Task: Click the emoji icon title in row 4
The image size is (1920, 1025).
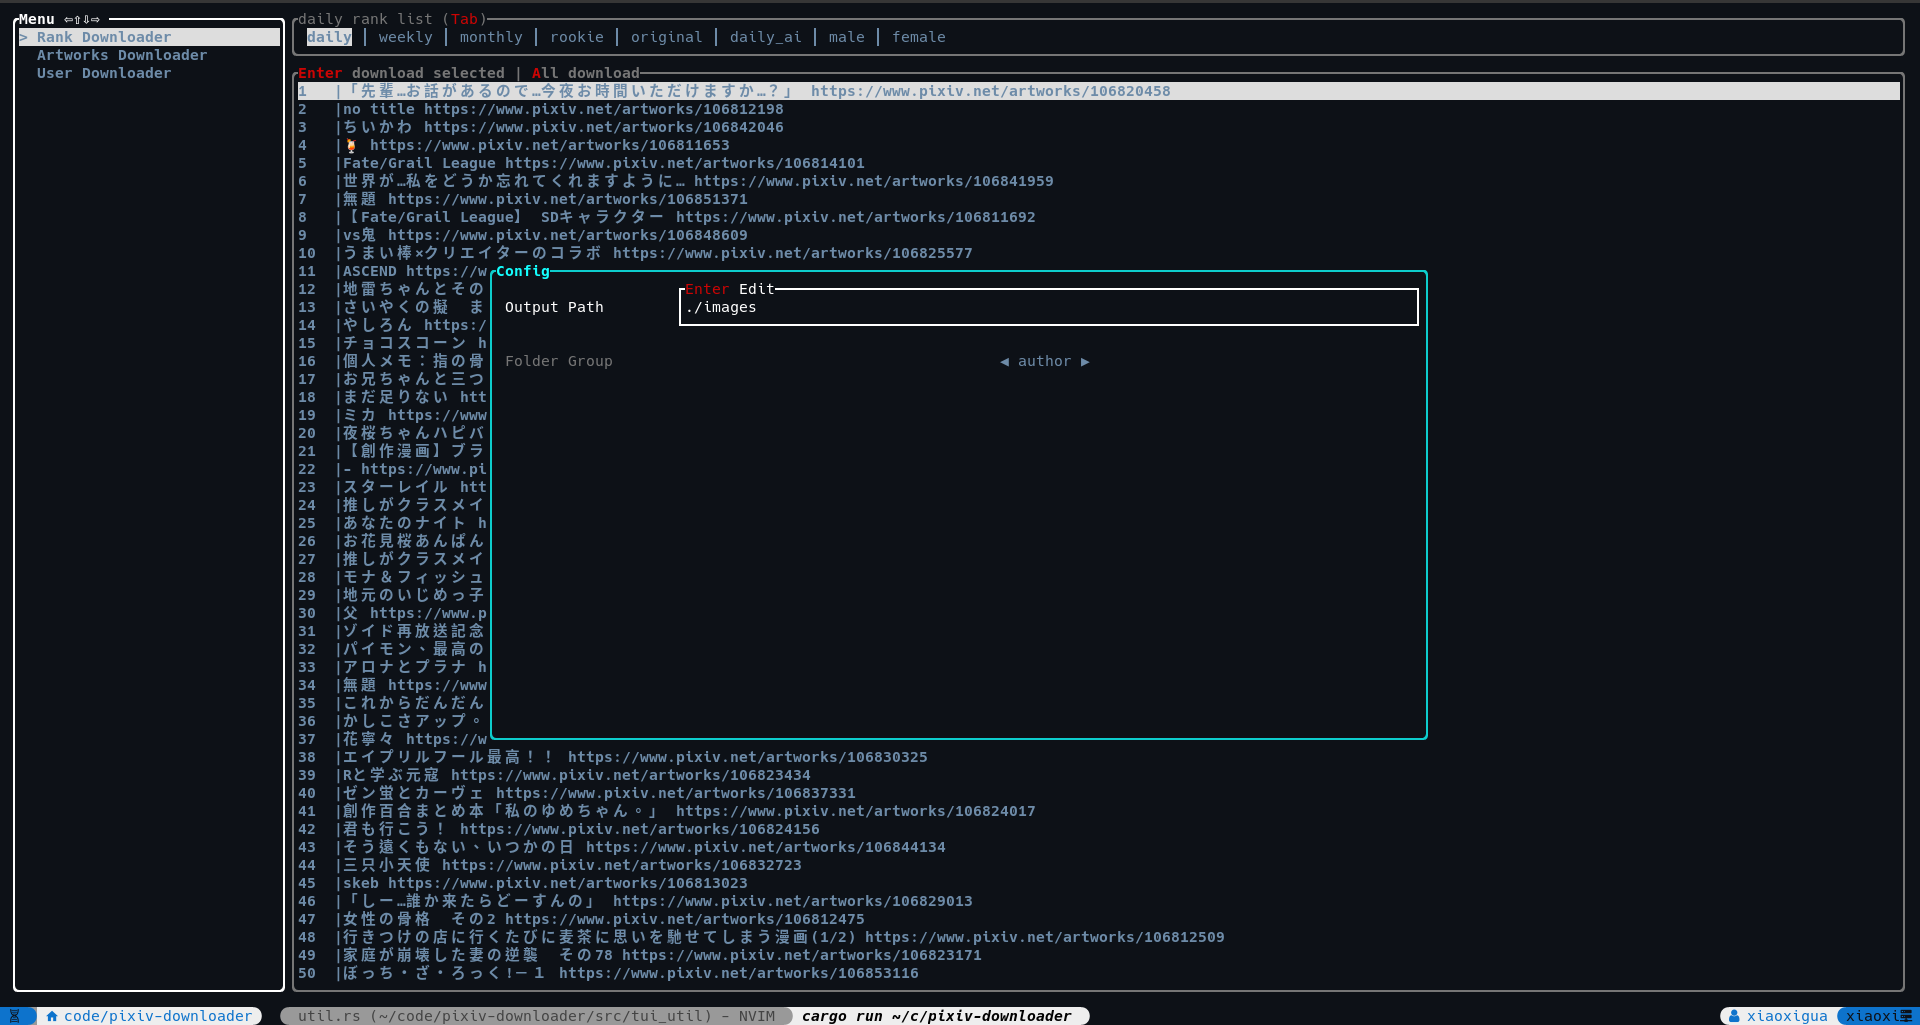Action: pyautogui.click(x=351, y=145)
